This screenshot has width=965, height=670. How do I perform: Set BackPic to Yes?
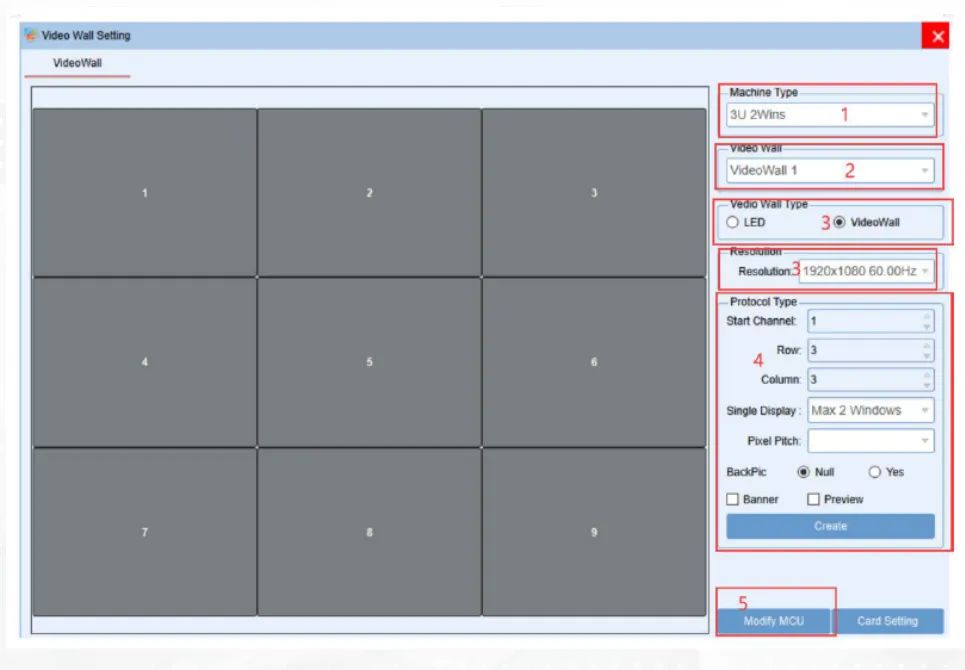875,472
